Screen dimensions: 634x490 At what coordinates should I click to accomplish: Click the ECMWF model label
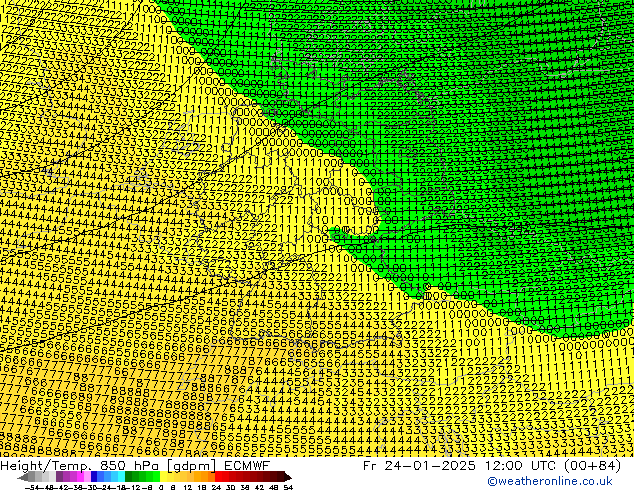[247, 466]
